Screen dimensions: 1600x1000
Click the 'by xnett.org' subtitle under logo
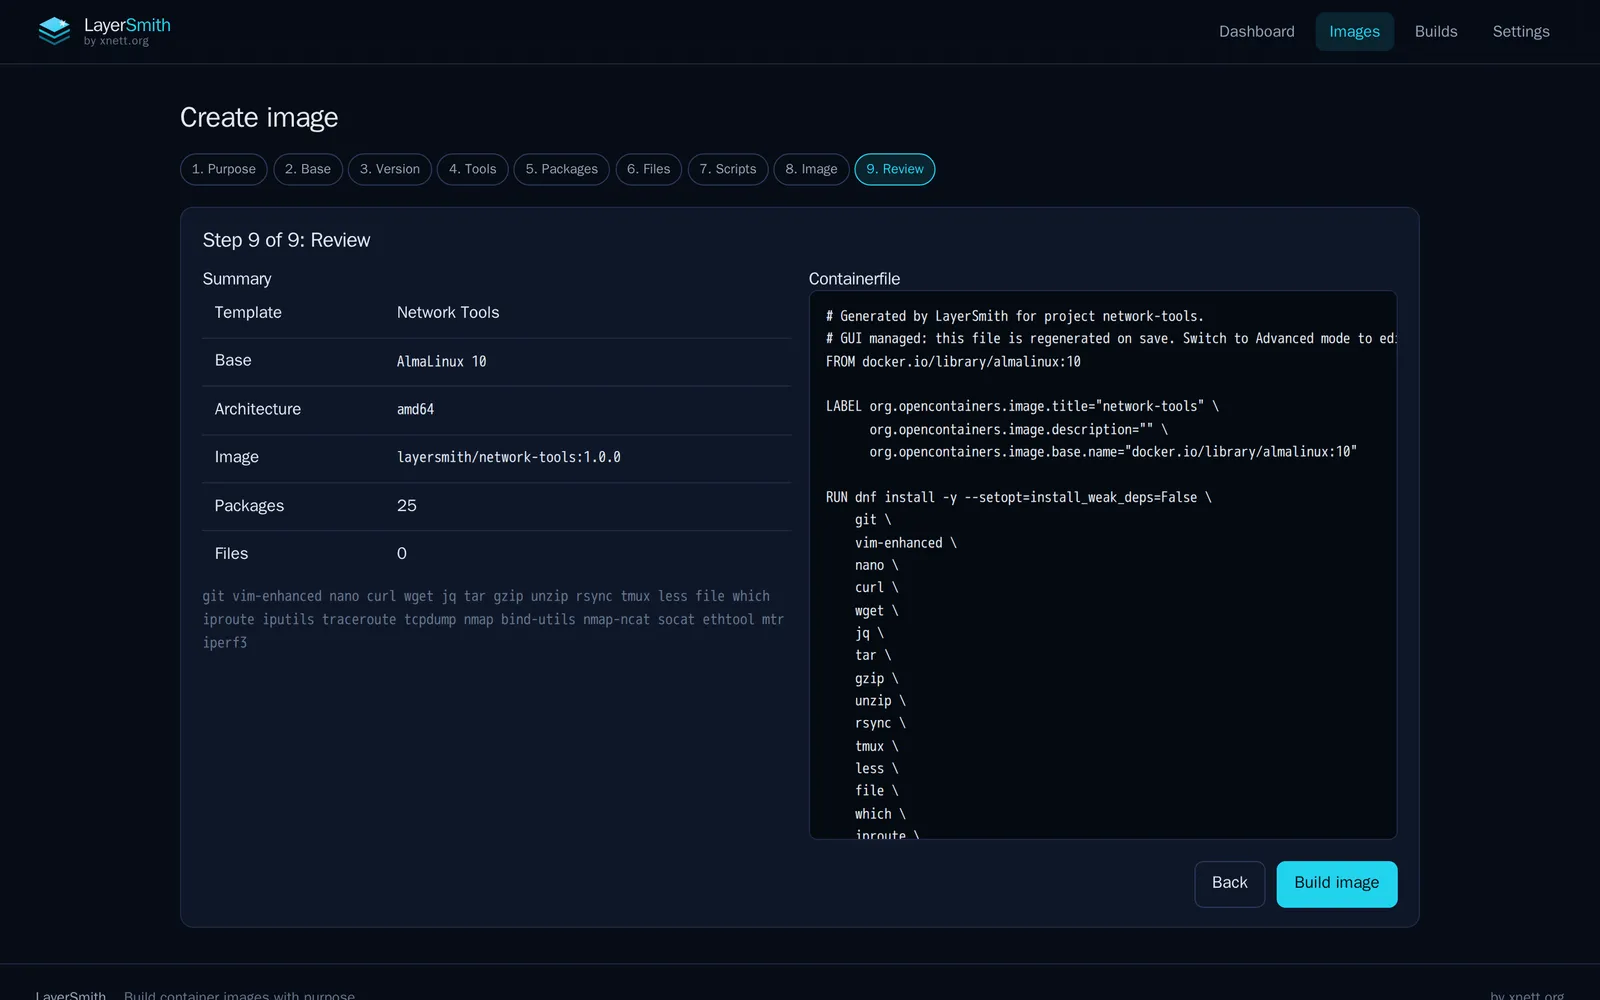click(116, 41)
